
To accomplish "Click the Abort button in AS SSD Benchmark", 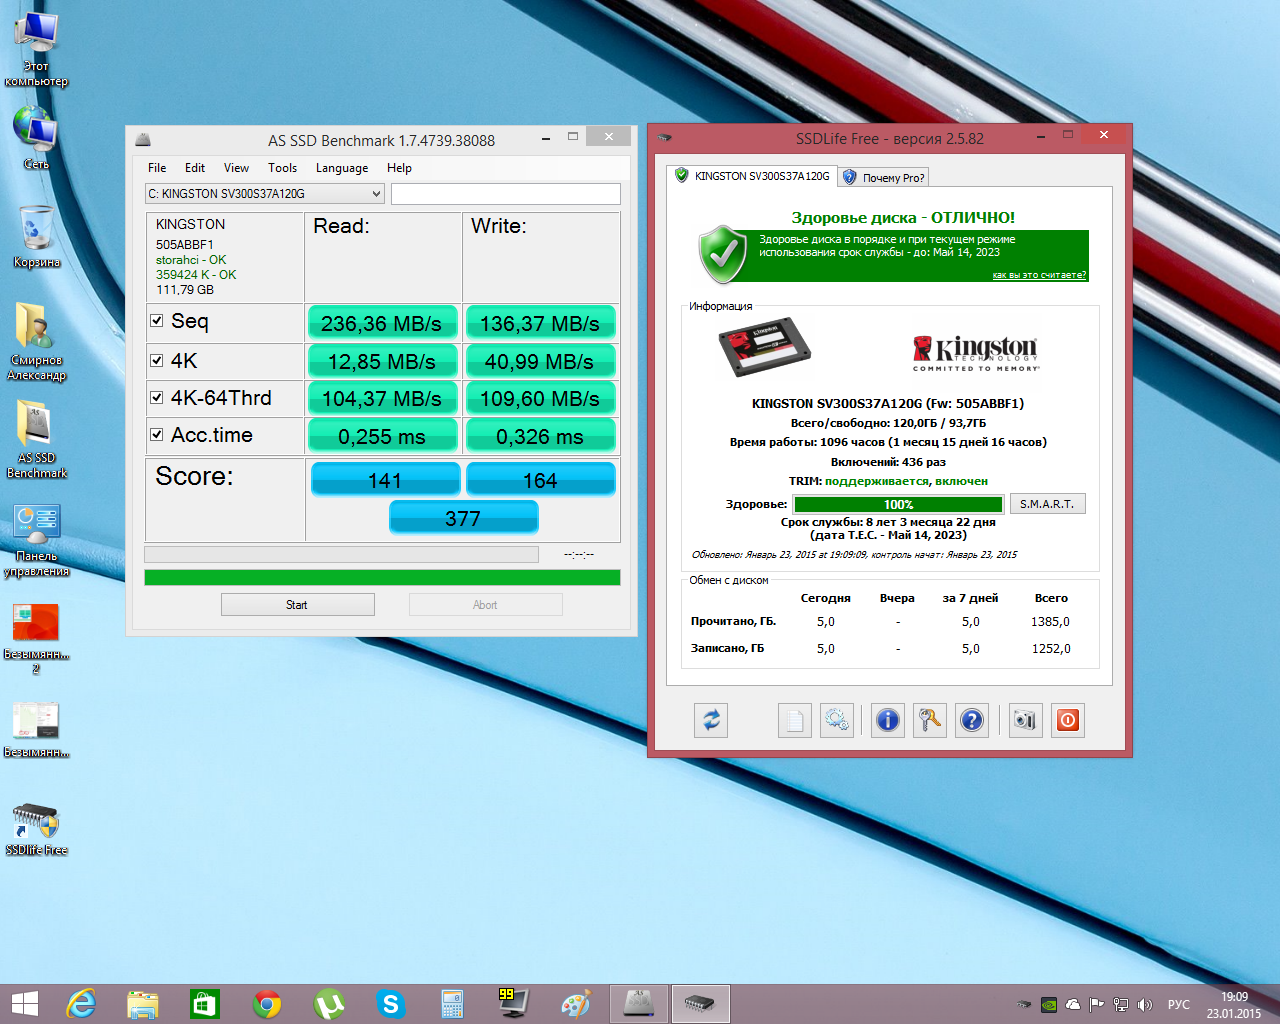I will pyautogui.click(x=485, y=605).
